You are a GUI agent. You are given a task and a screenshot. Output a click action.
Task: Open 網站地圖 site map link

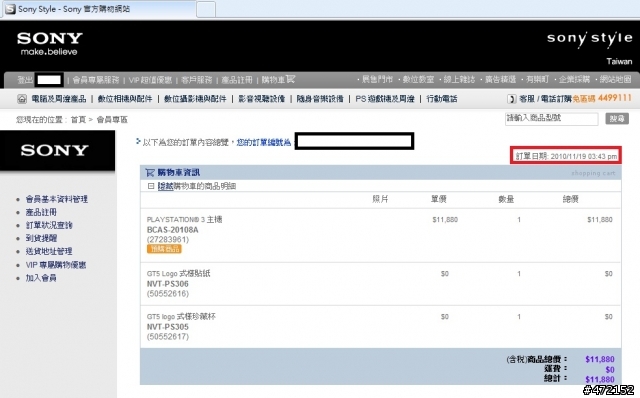616,79
